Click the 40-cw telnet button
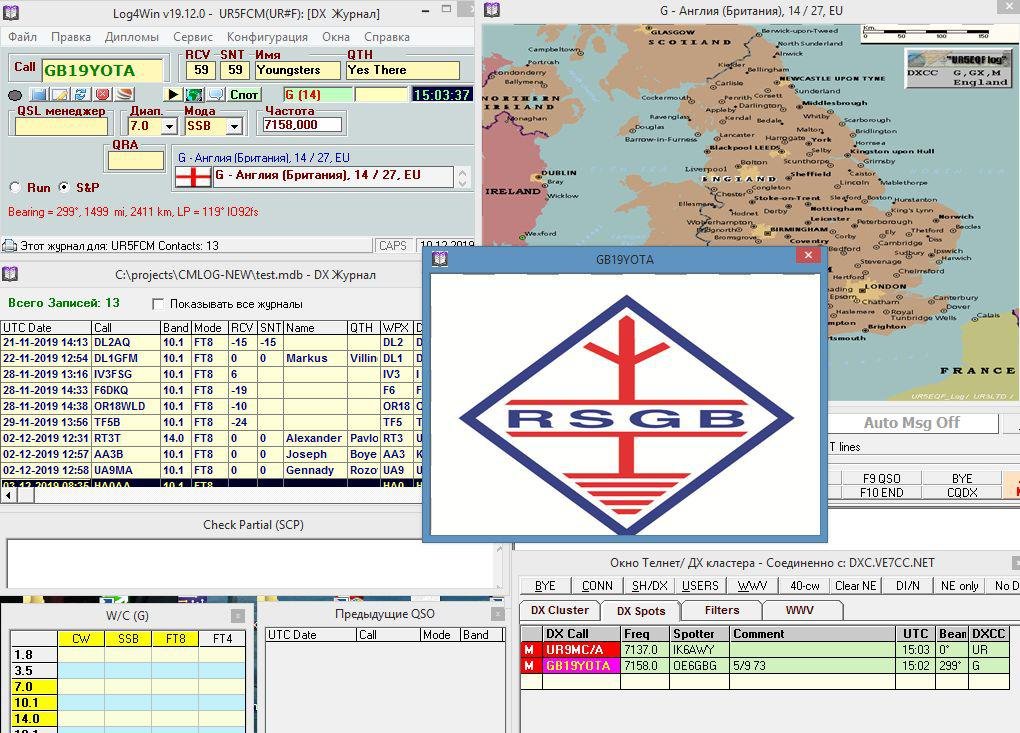1020x733 pixels. coord(804,585)
